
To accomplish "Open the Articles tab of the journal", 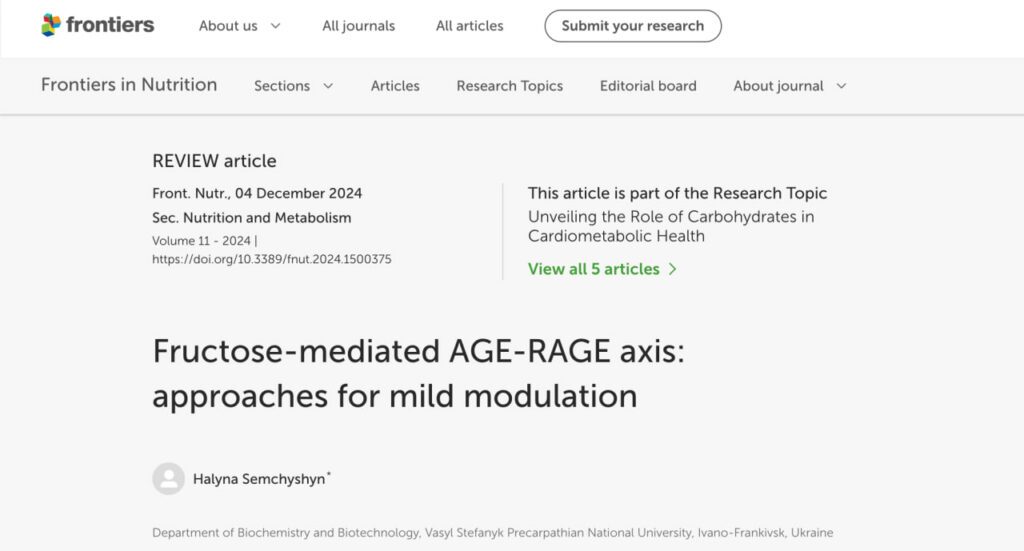I will (395, 86).
